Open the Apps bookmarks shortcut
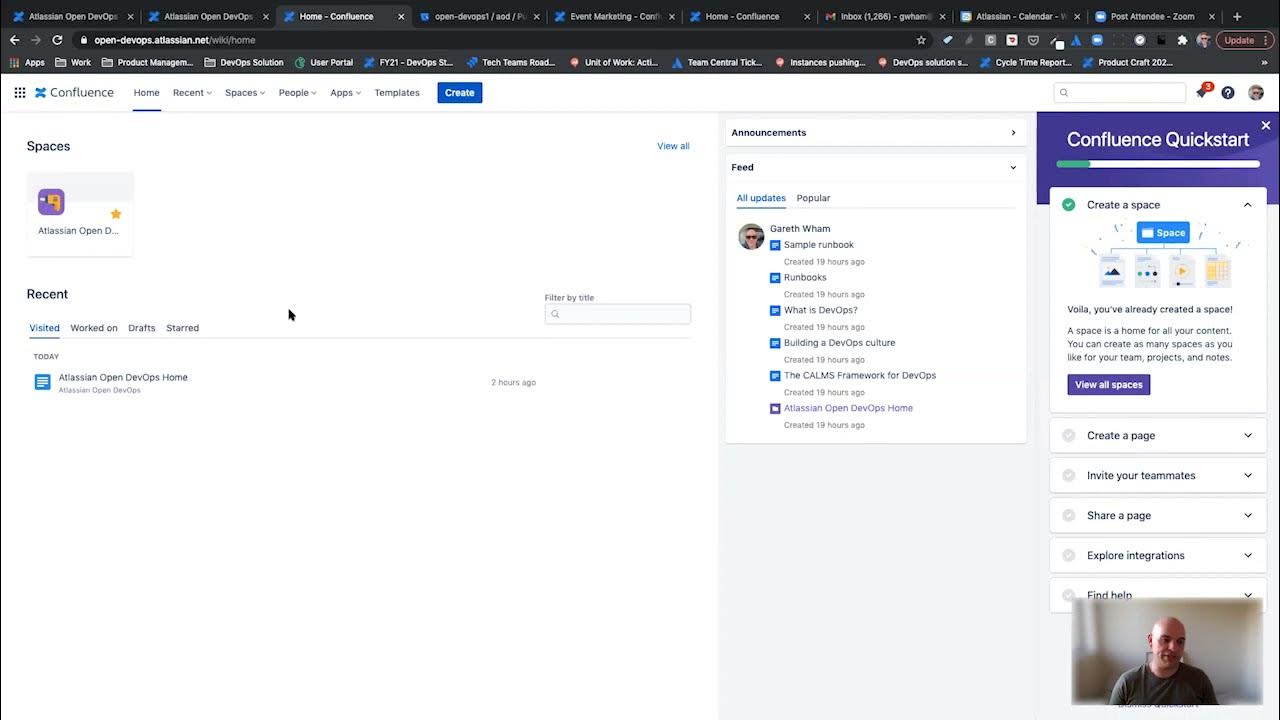 (27, 62)
